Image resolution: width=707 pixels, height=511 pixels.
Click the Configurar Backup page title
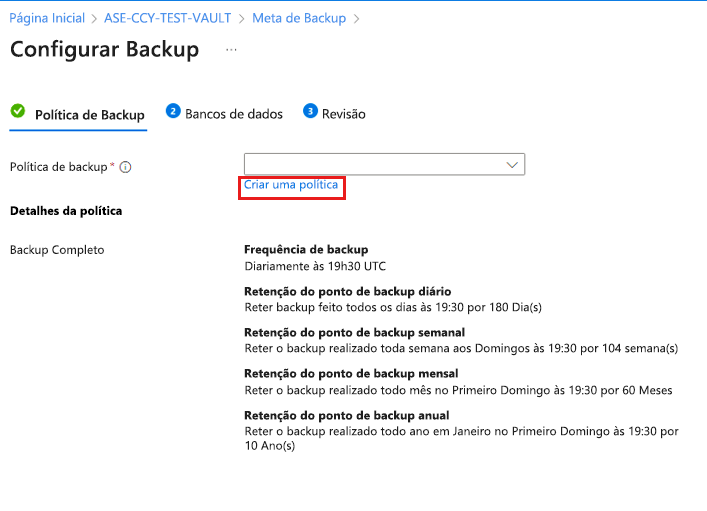tap(104, 50)
